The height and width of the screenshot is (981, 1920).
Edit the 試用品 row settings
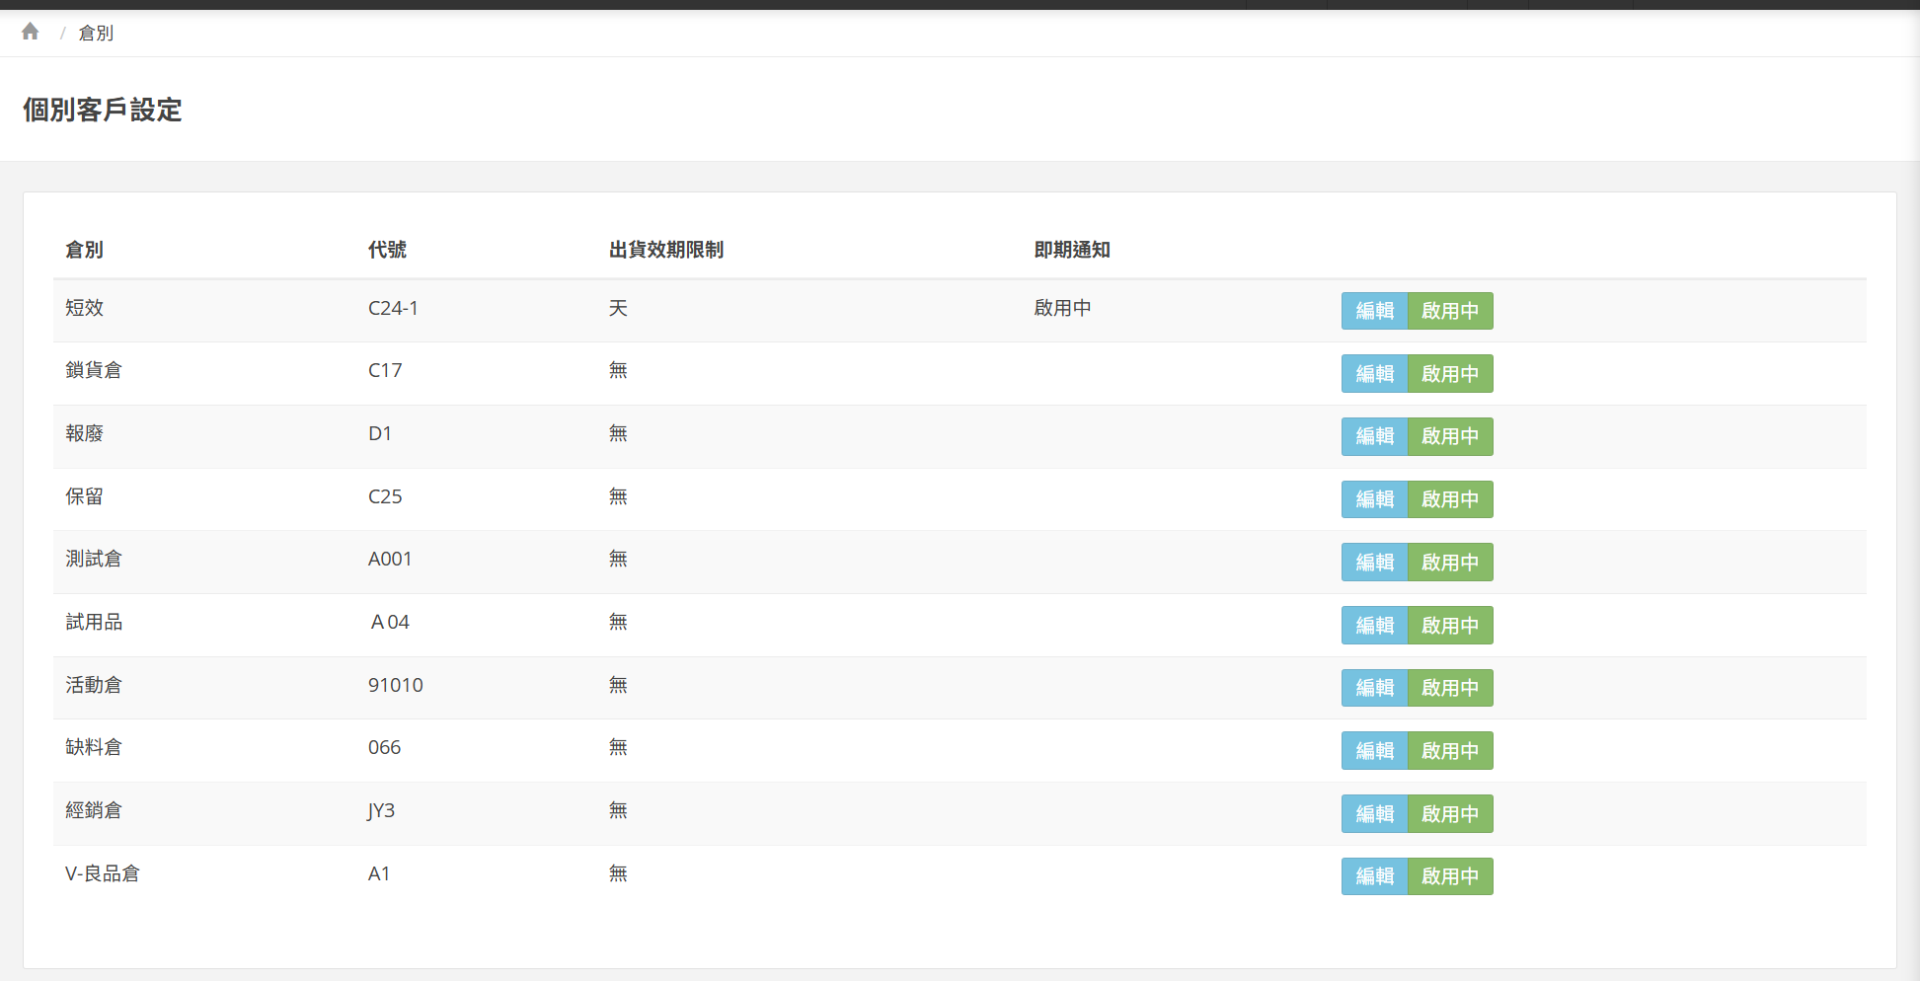tap(1374, 625)
